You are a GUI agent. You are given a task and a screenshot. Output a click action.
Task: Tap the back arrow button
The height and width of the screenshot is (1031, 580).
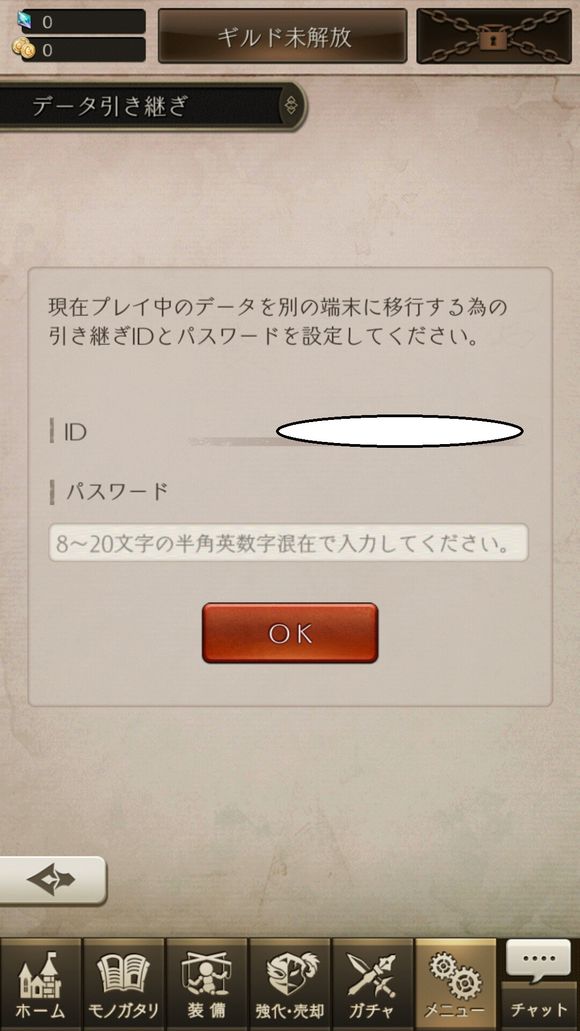(53, 880)
